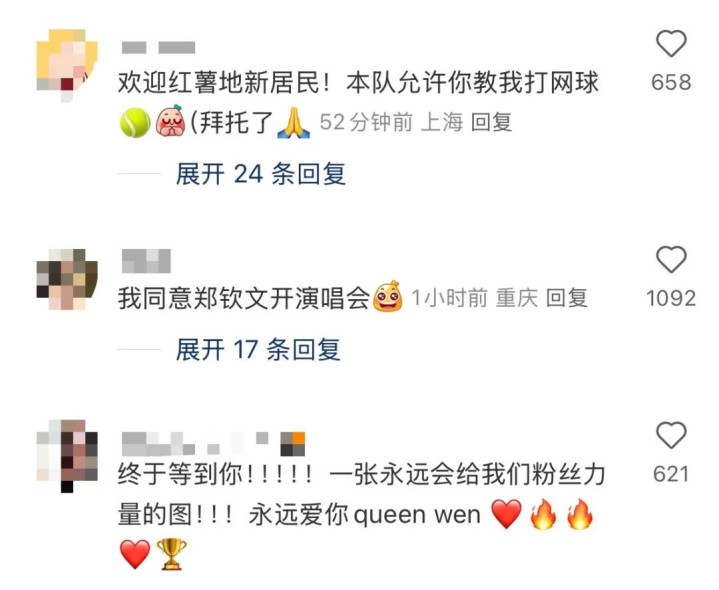Like the queen wen comment
This screenshot has width=719, height=590.
coord(671,435)
